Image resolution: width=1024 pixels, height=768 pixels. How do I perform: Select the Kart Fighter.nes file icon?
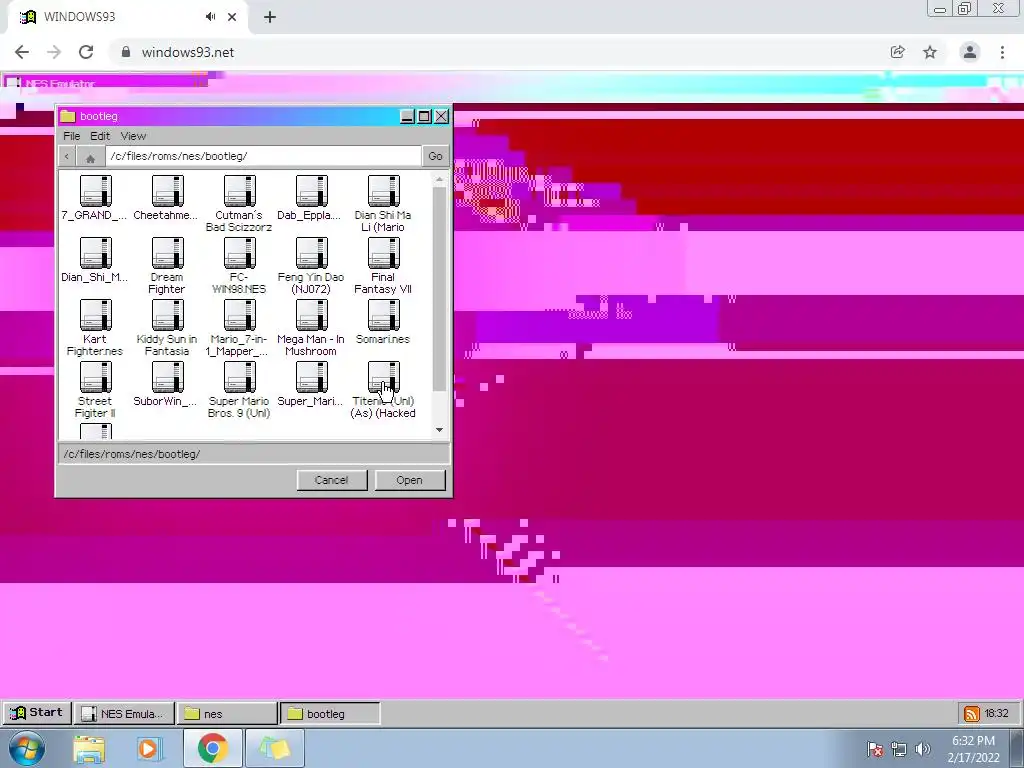coord(95,315)
